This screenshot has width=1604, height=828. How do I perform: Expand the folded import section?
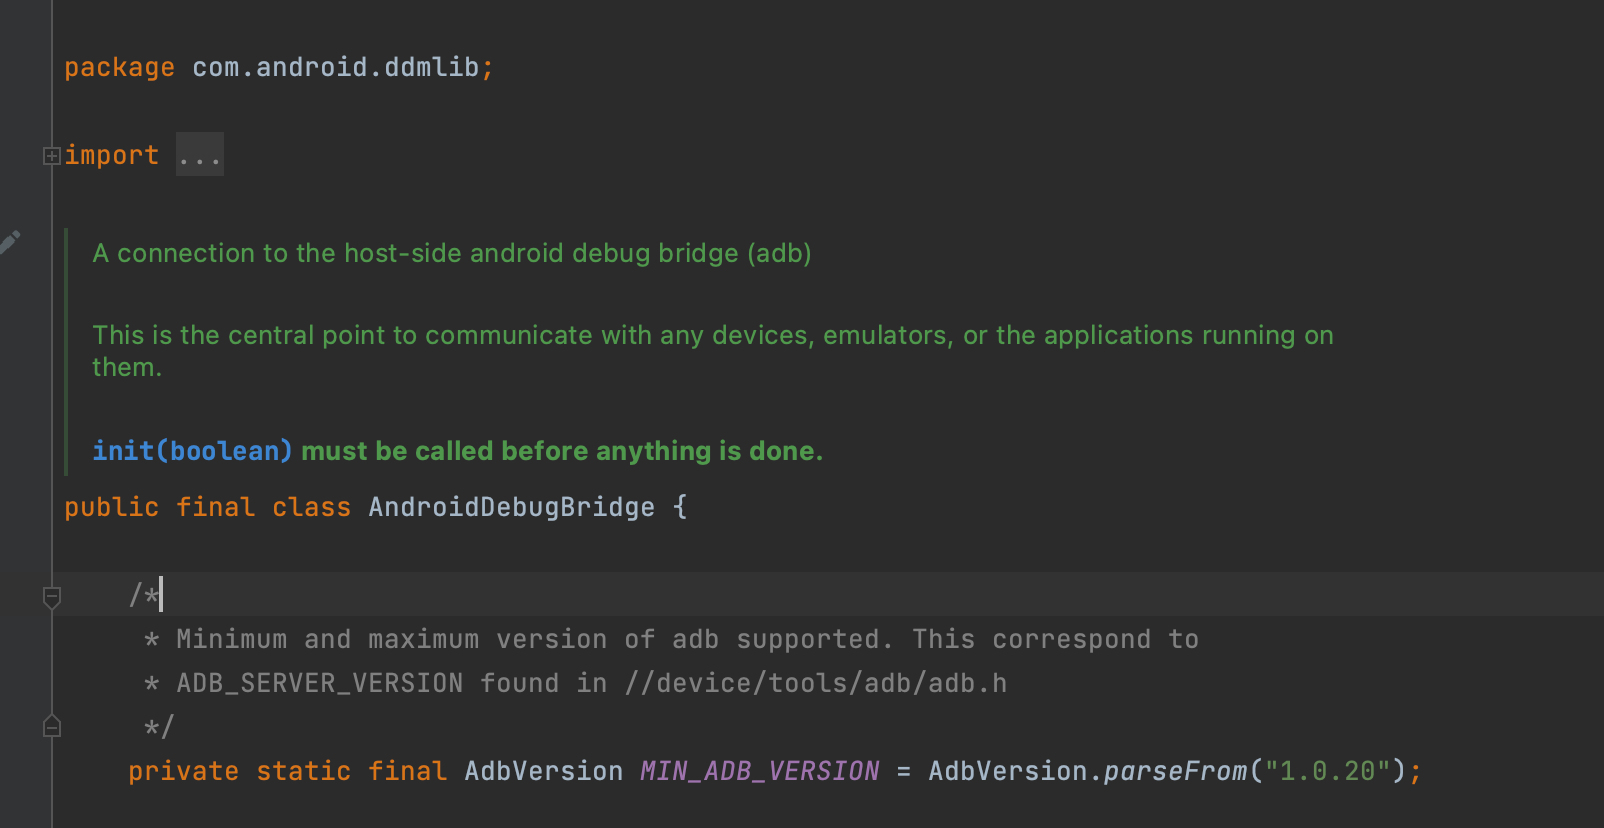pos(52,156)
